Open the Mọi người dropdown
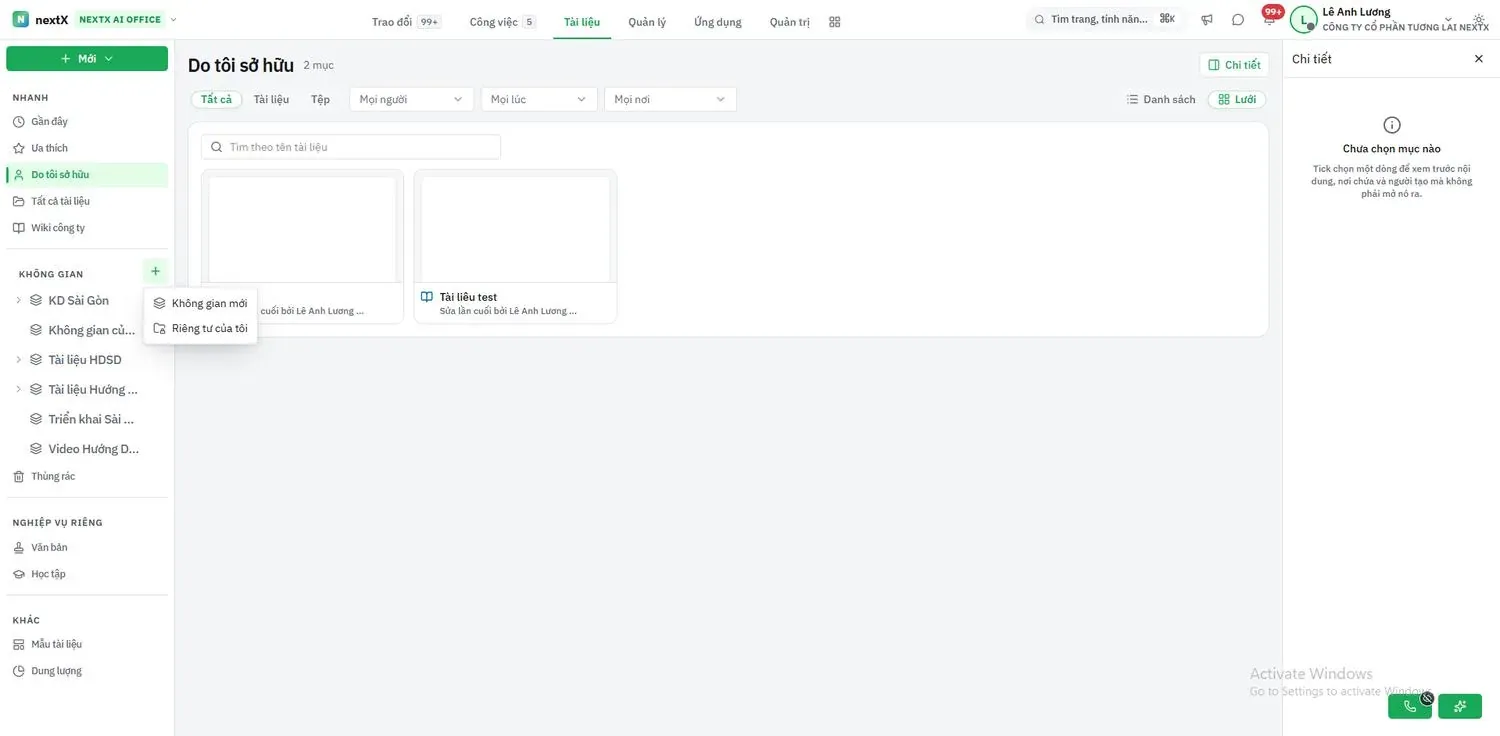Image resolution: width=1500 pixels, height=736 pixels. point(411,99)
